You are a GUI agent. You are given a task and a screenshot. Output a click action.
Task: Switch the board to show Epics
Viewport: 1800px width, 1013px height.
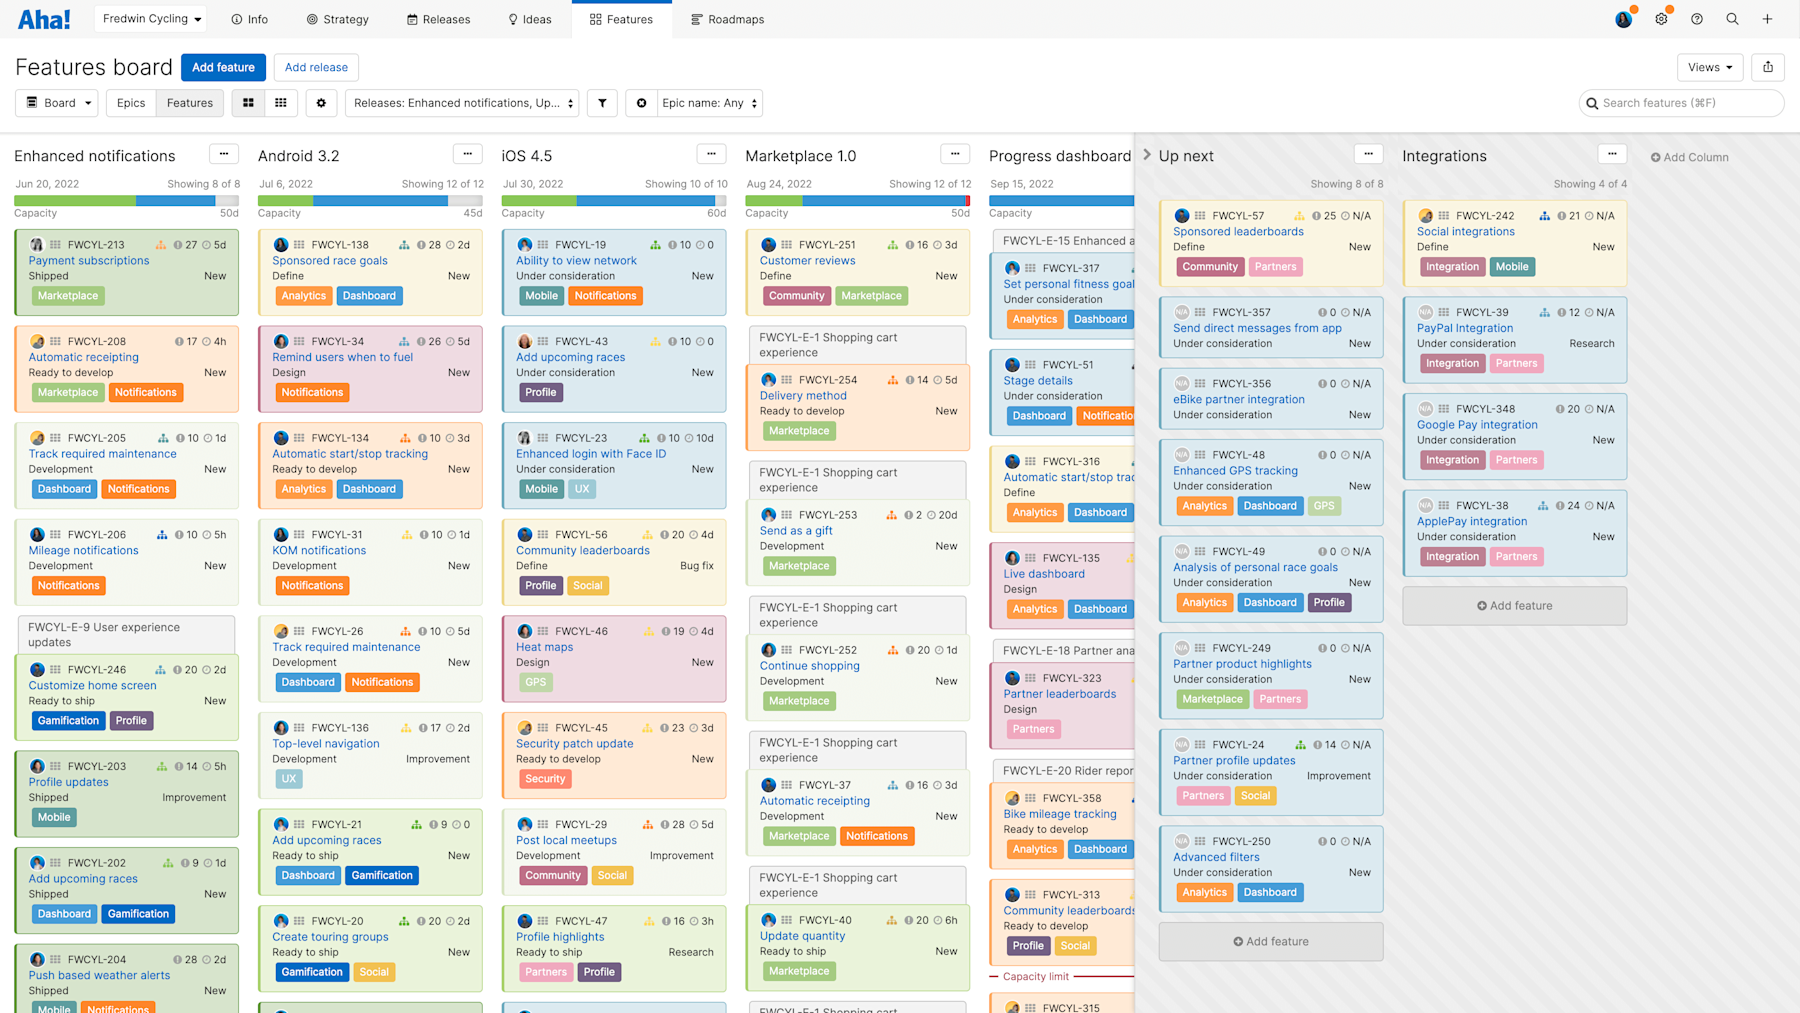130,103
